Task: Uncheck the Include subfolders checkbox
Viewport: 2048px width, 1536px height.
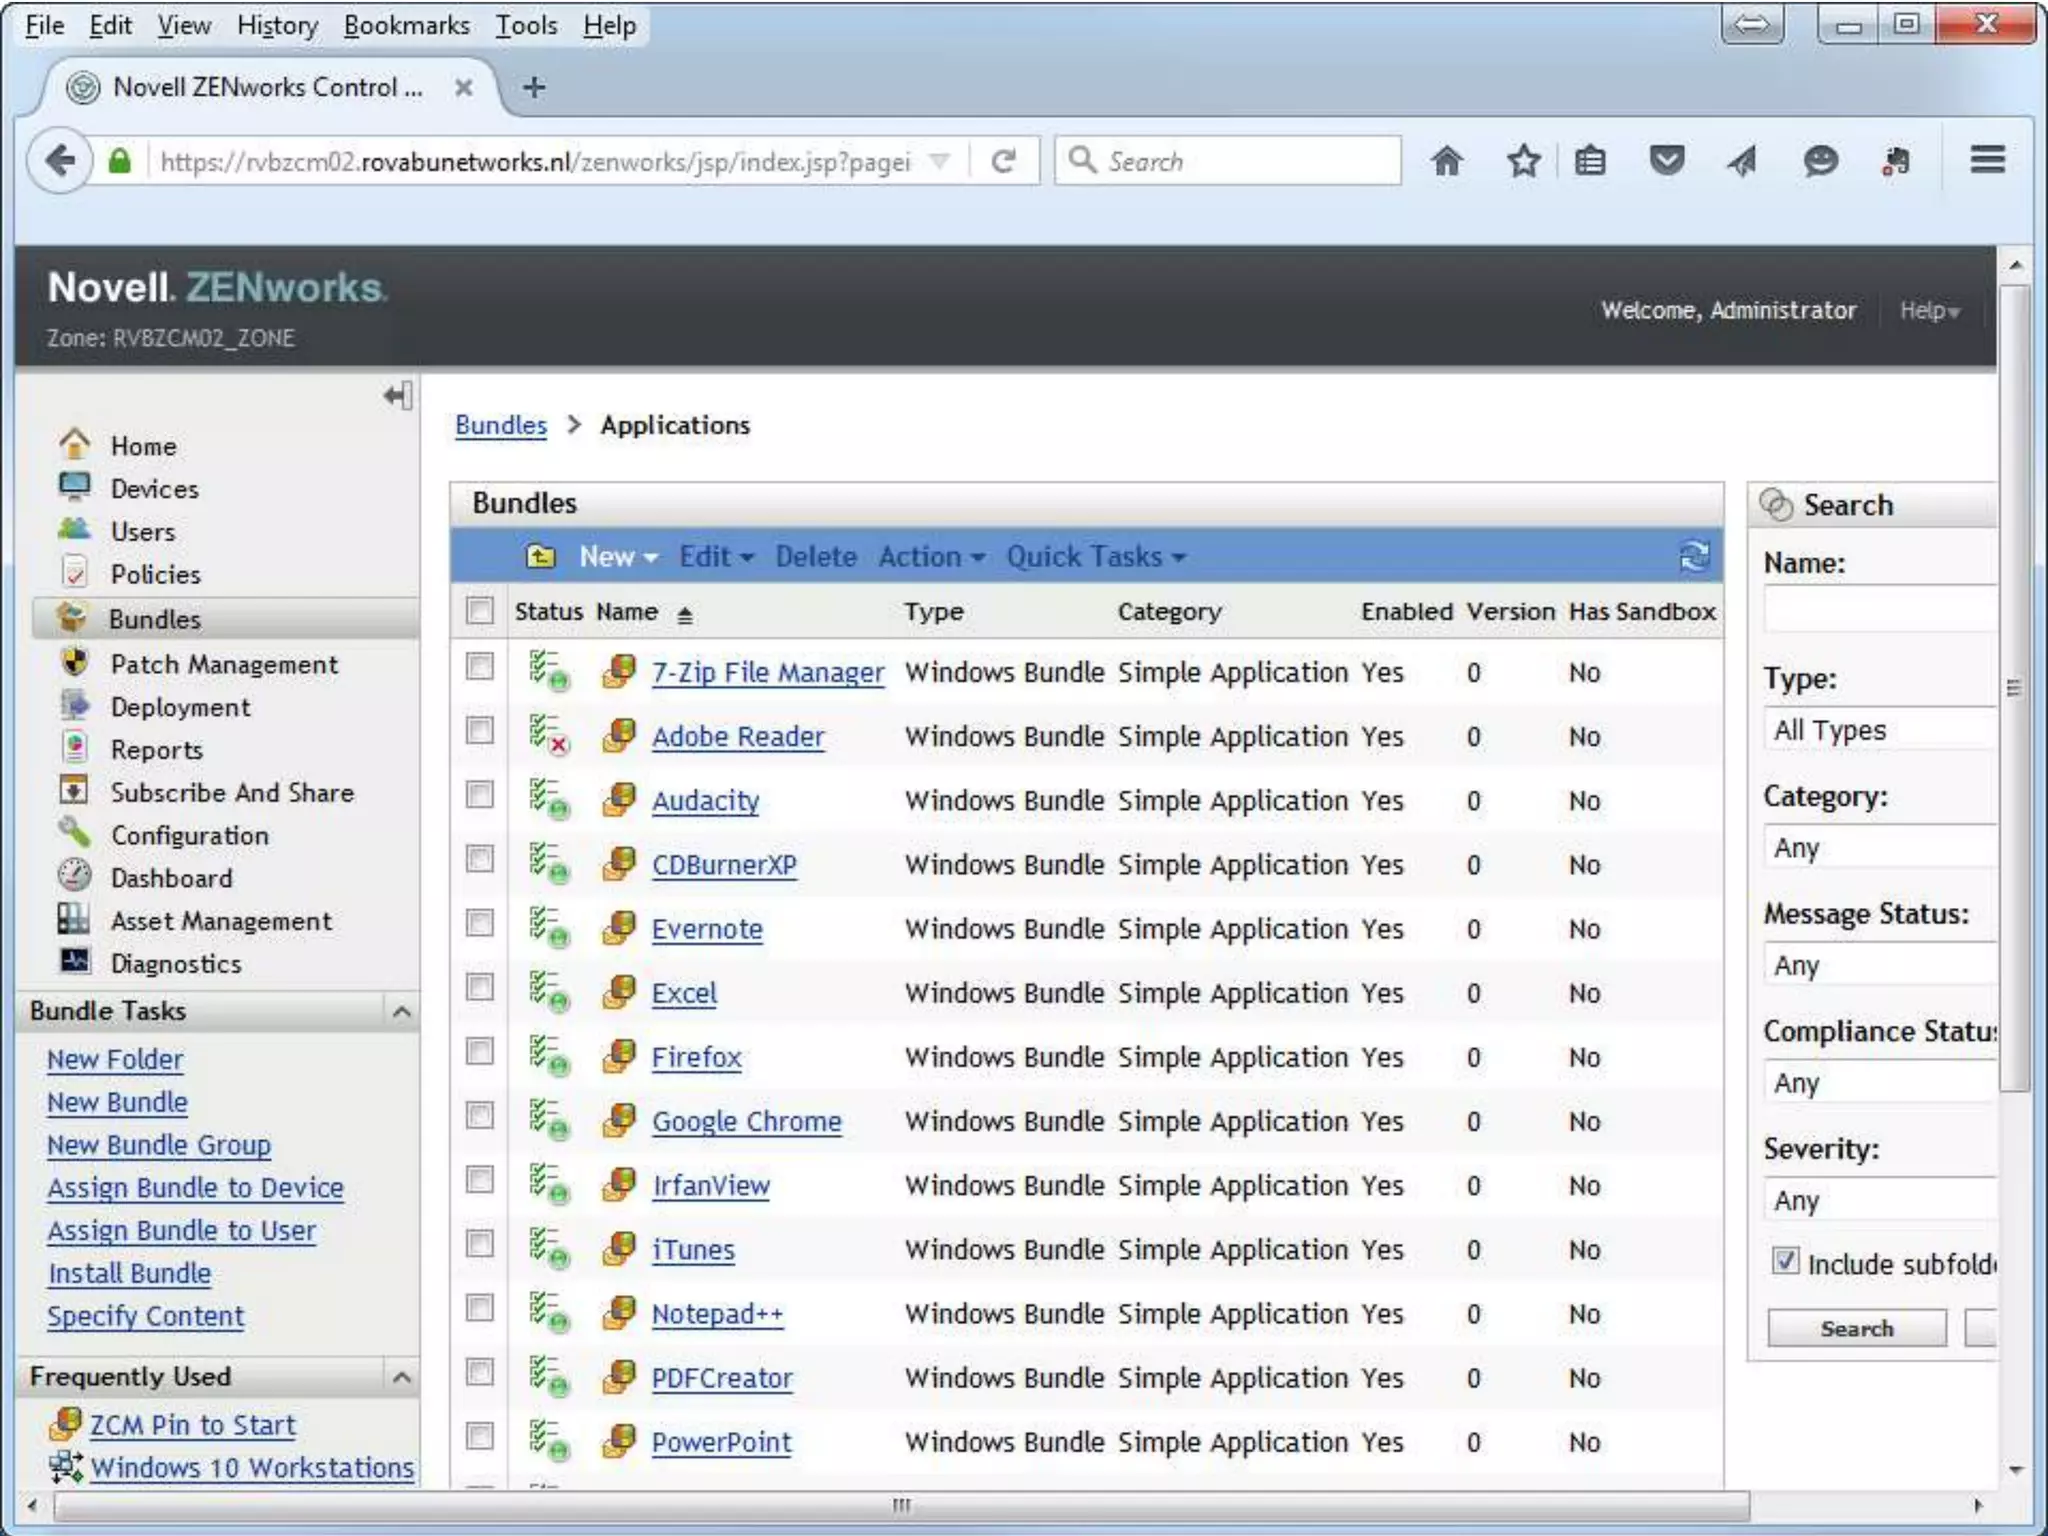Action: tap(1785, 1260)
